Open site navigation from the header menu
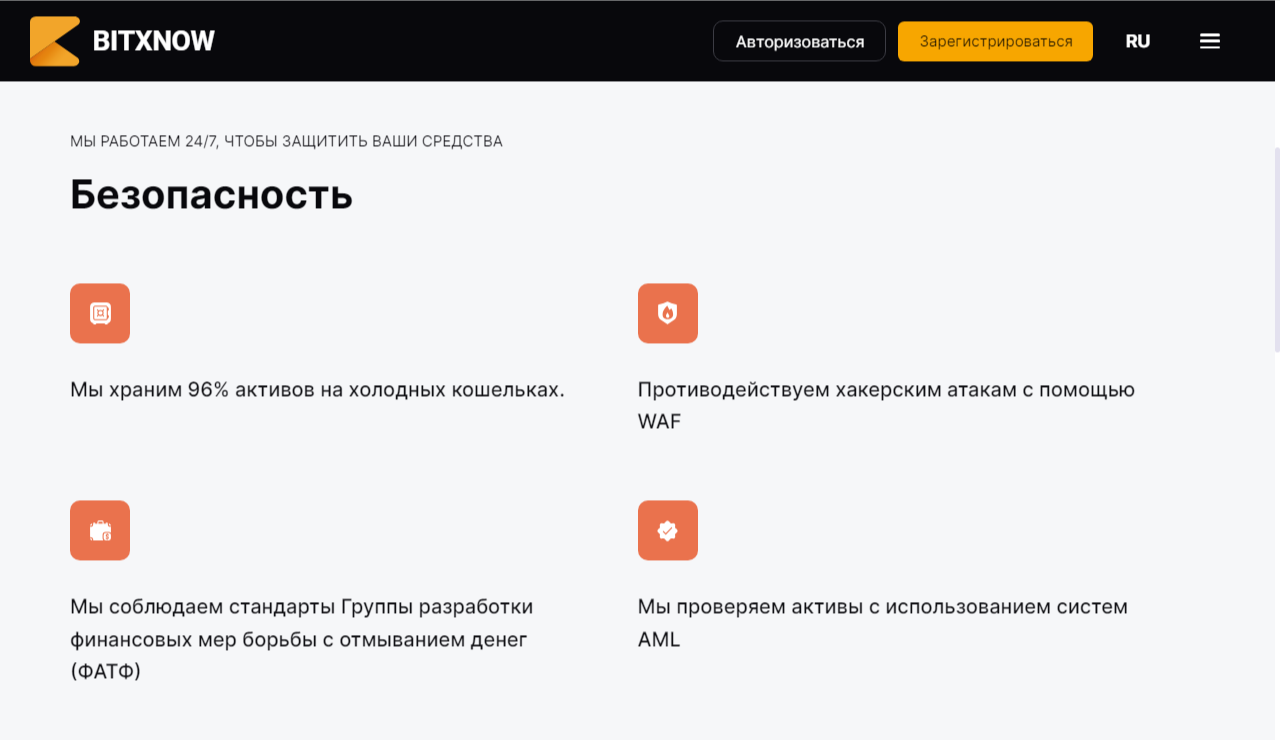The image size is (1280, 740). point(1209,41)
